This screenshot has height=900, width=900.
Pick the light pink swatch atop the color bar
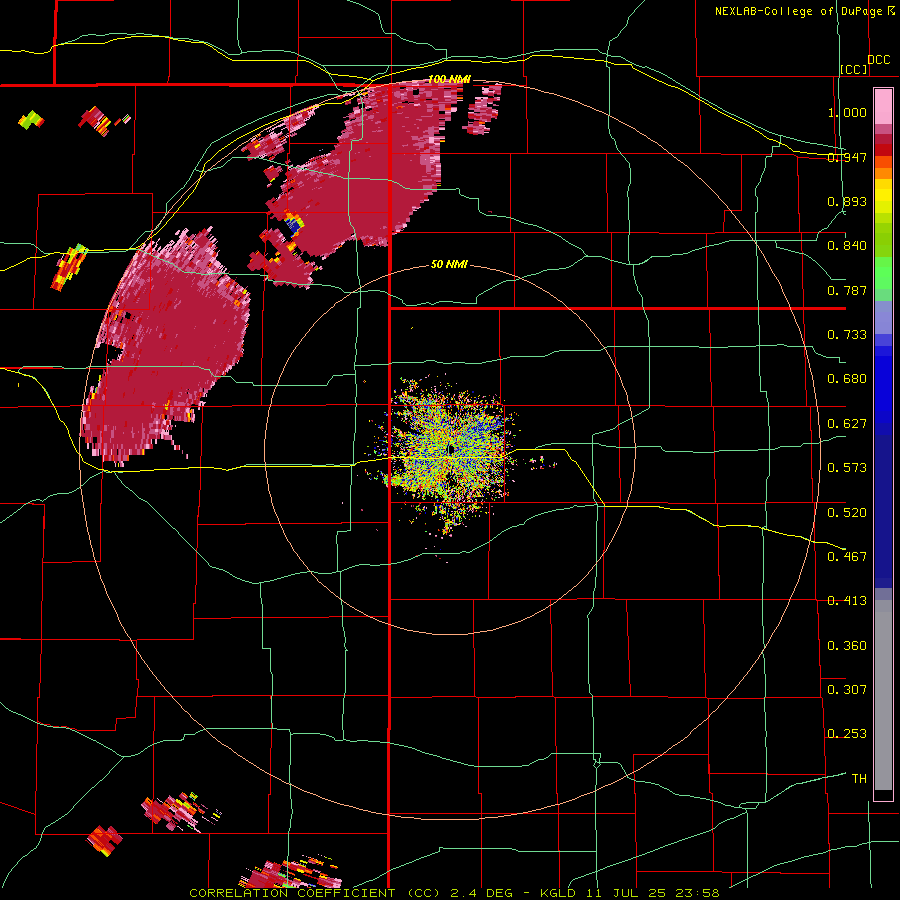[883, 107]
